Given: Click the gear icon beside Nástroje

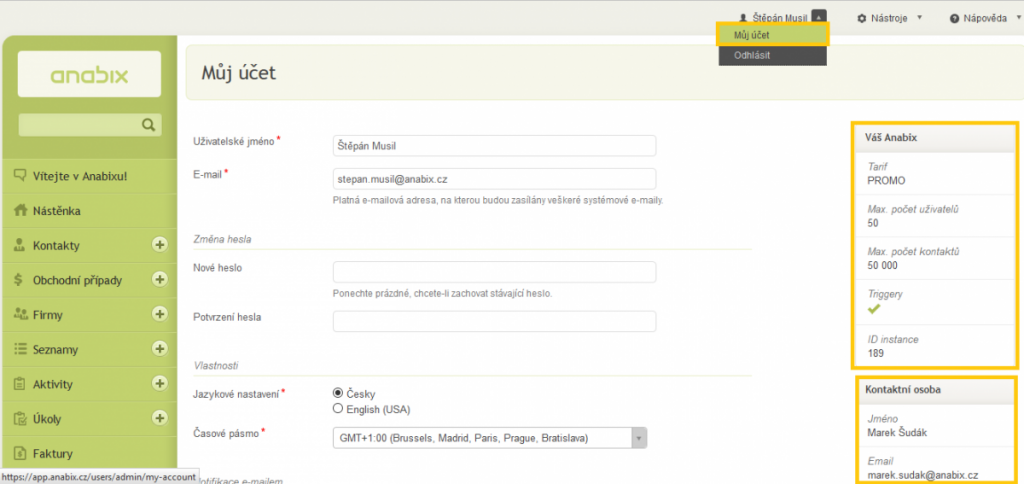Looking at the screenshot, I should tap(861, 18).
